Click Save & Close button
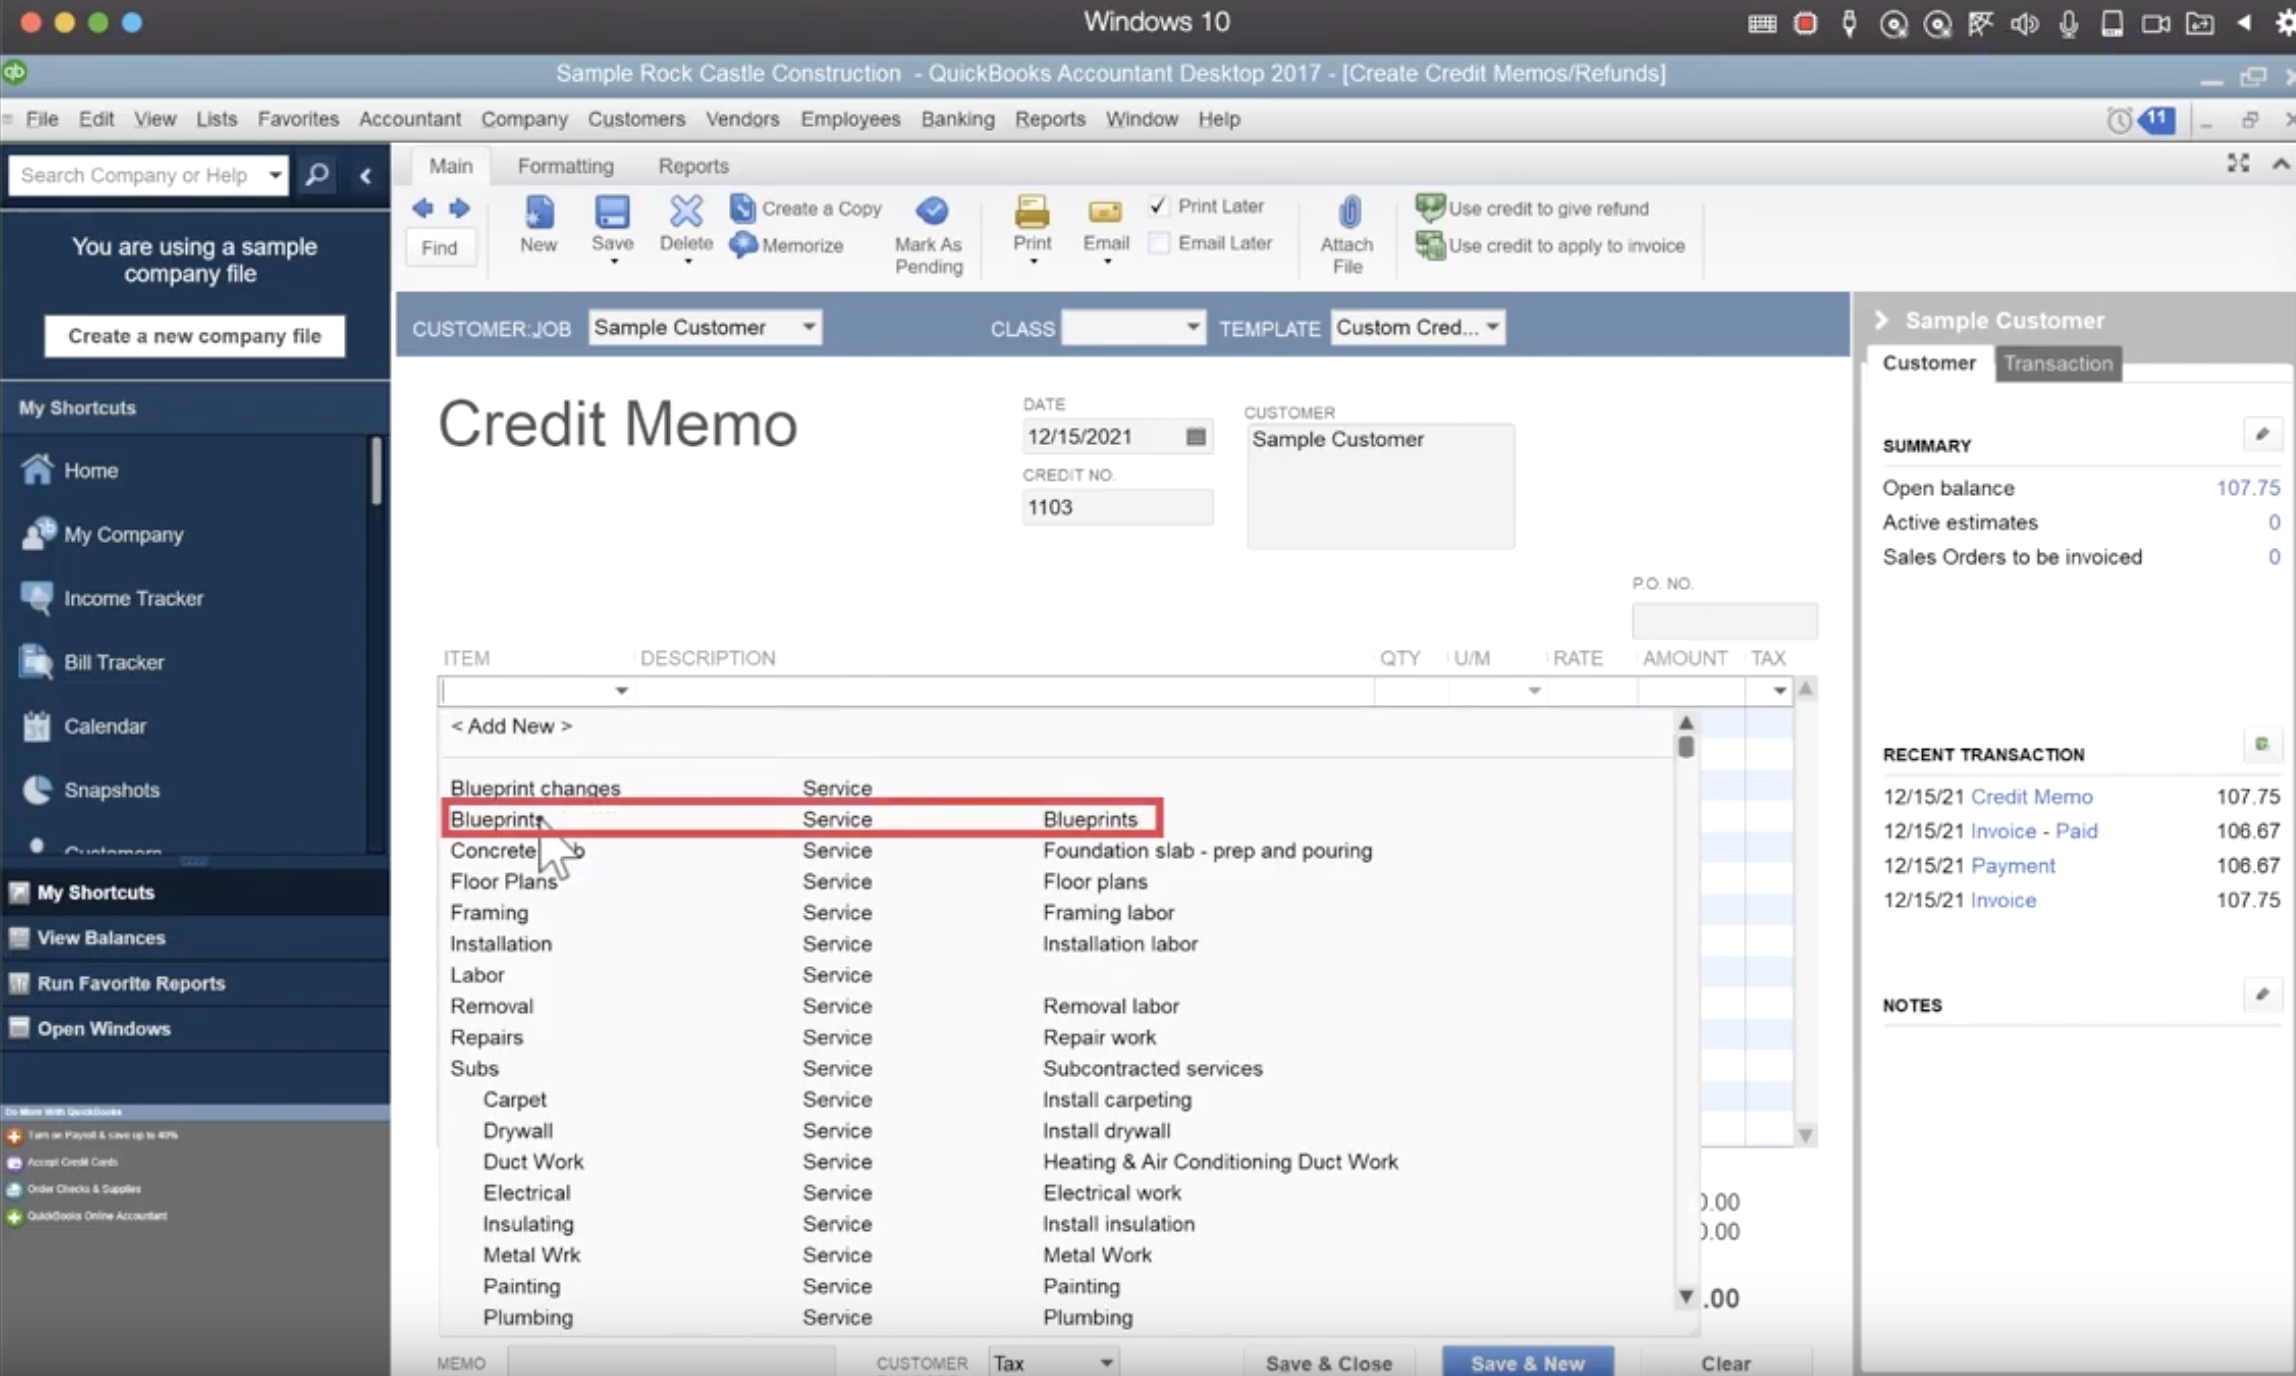2296x1376 pixels. 1328,1363
